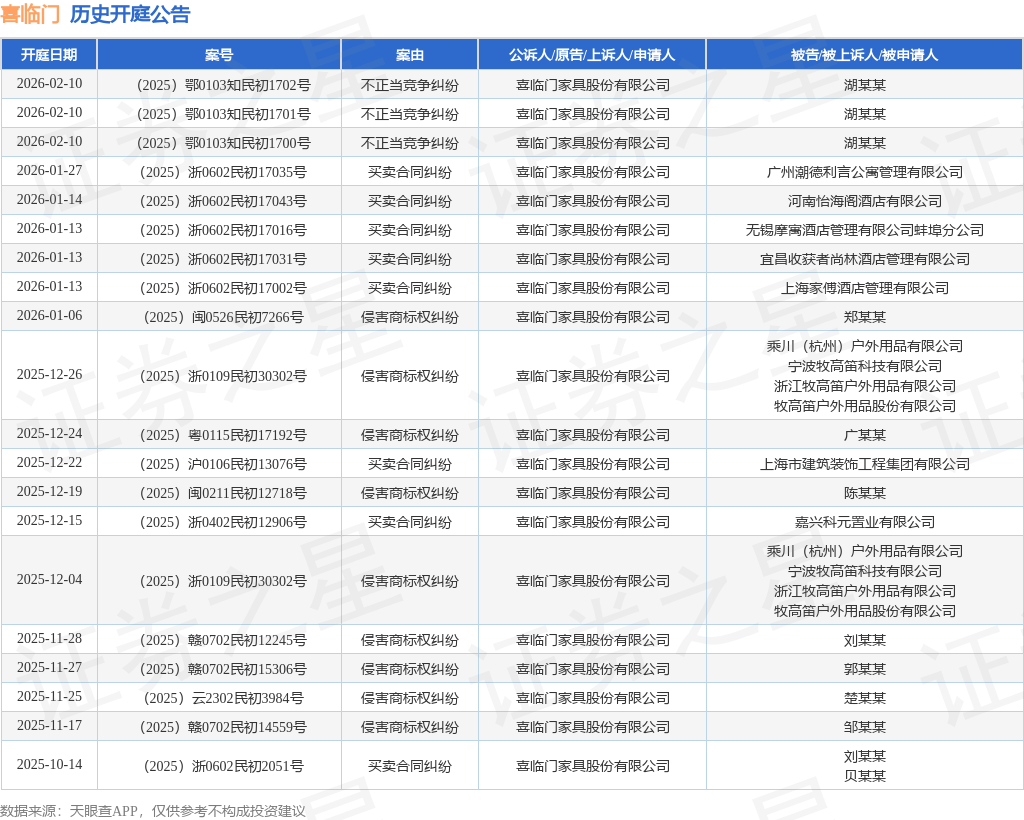Click defendant 贝某某
1024x820 pixels.
click(865, 776)
